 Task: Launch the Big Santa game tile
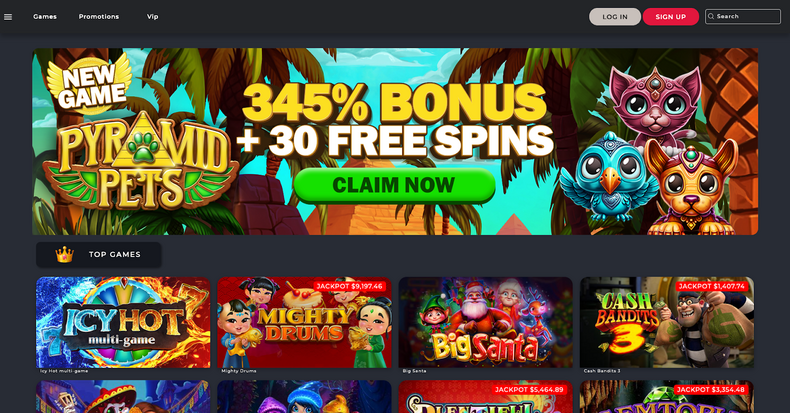(486, 322)
